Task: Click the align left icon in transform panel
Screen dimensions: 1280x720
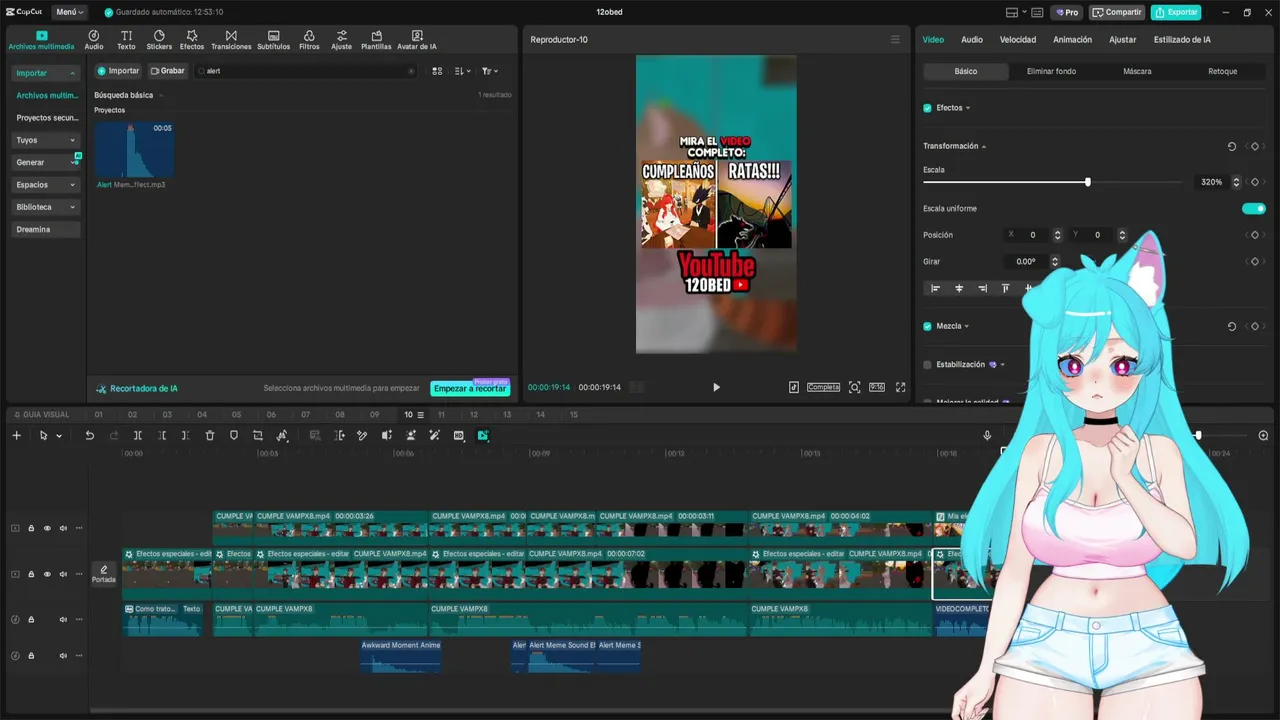Action: [936, 288]
